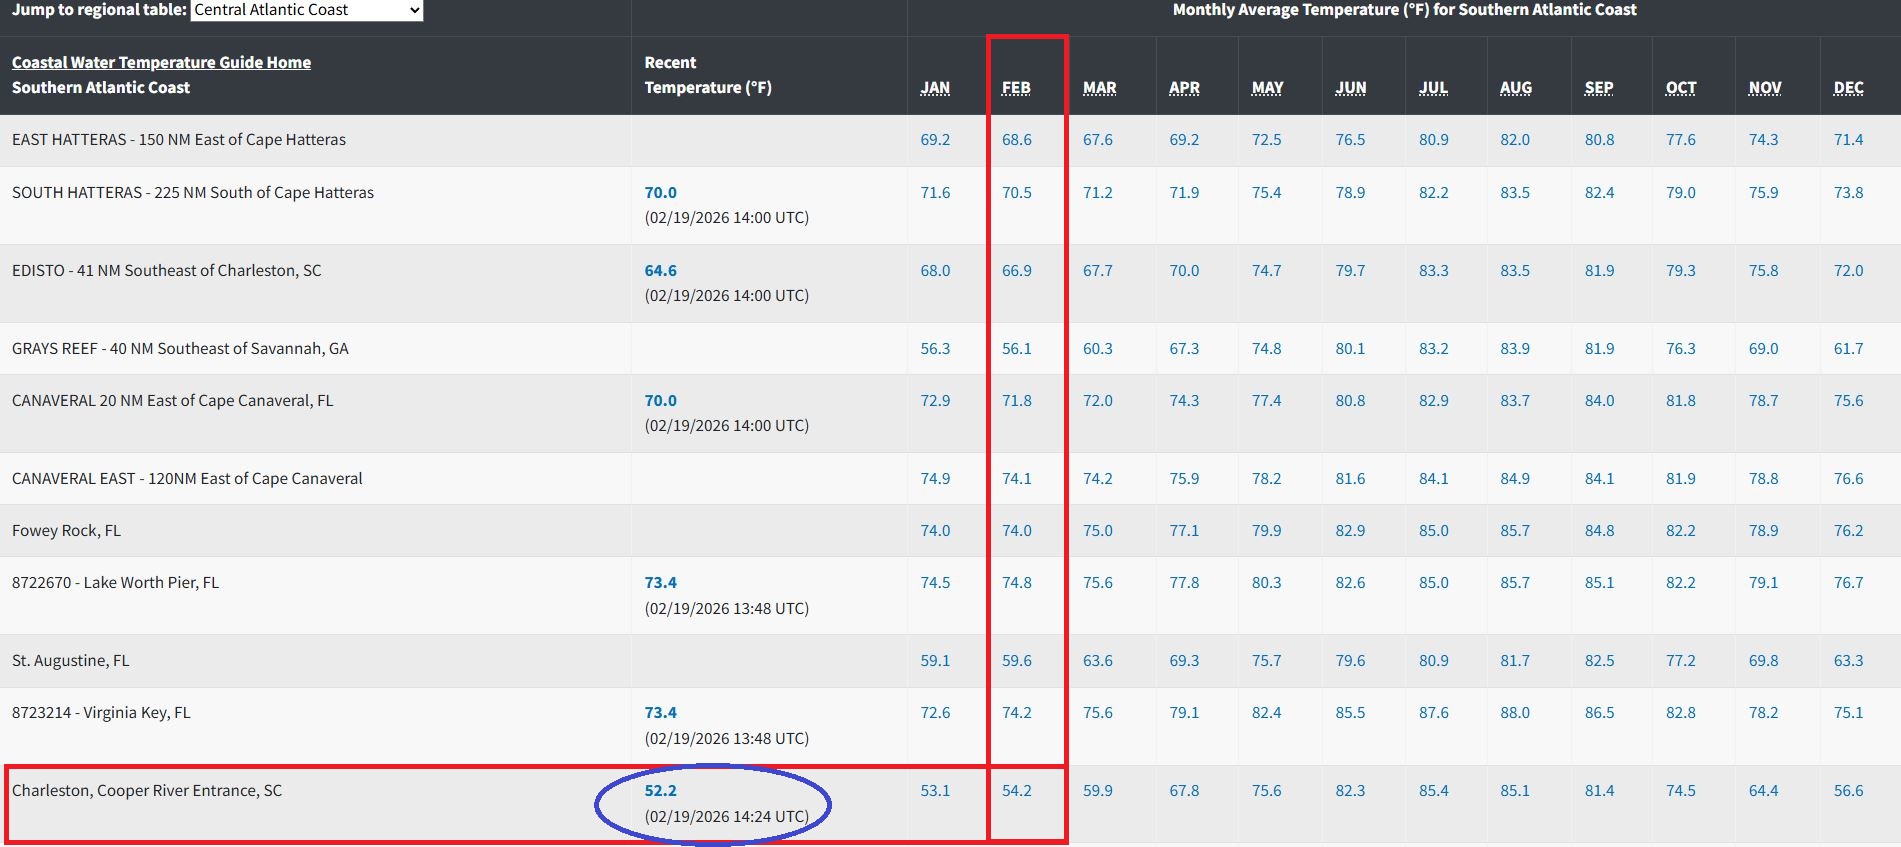Open Coastal Water Temperature Guide Home link

161,62
